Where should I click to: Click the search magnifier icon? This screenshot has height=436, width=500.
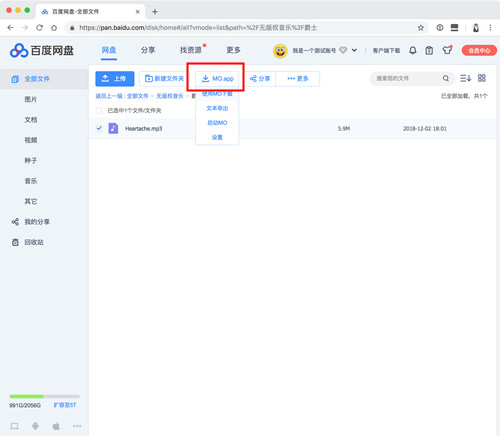(x=446, y=78)
